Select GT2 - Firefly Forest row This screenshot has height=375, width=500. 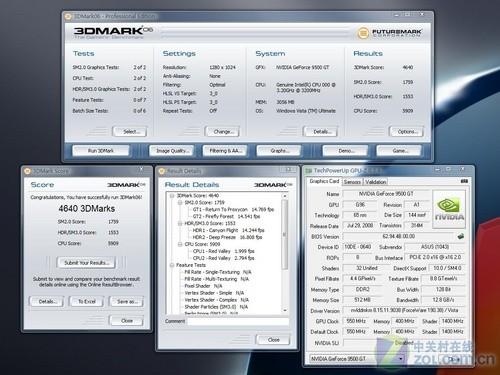pyautogui.click(x=226, y=217)
